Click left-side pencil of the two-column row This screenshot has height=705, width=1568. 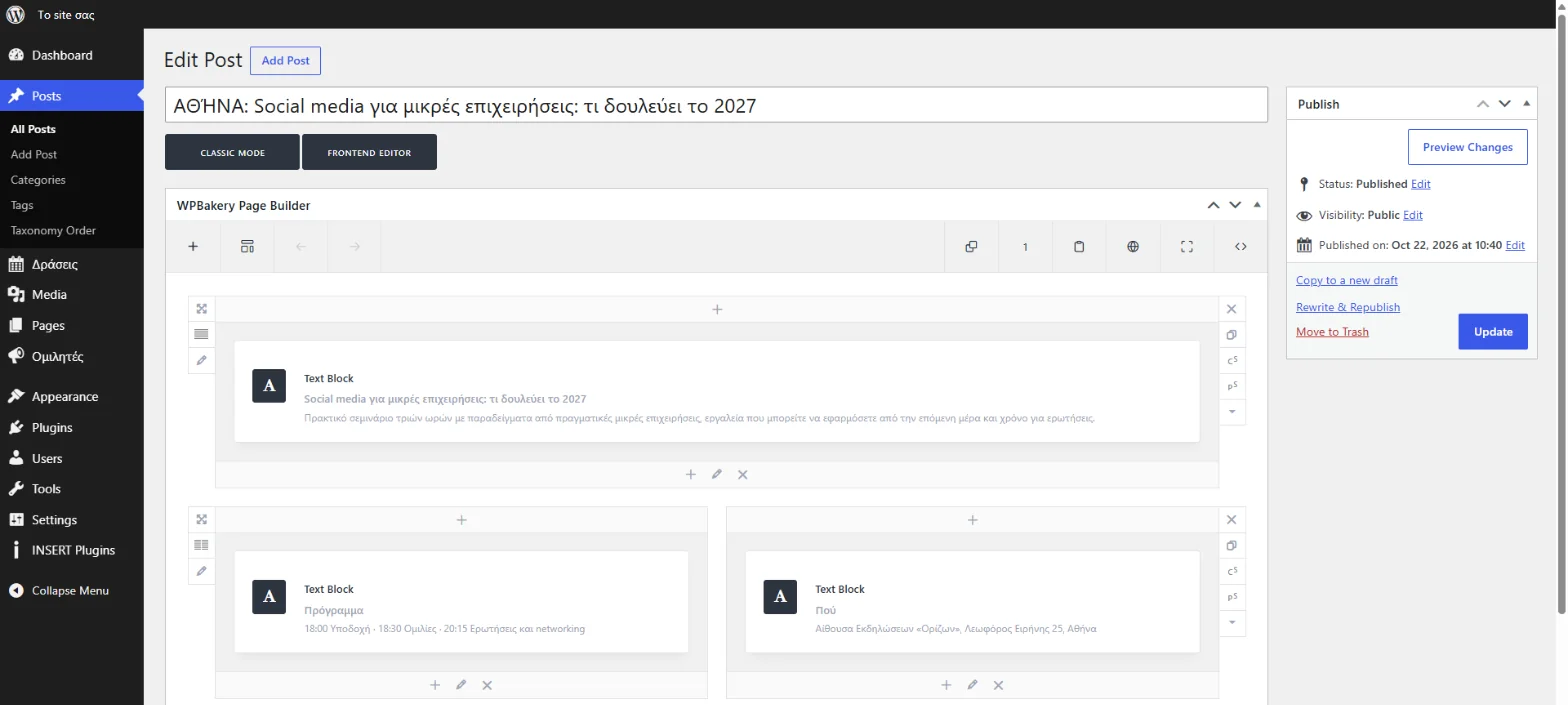pyautogui.click(x=201, y=571)
